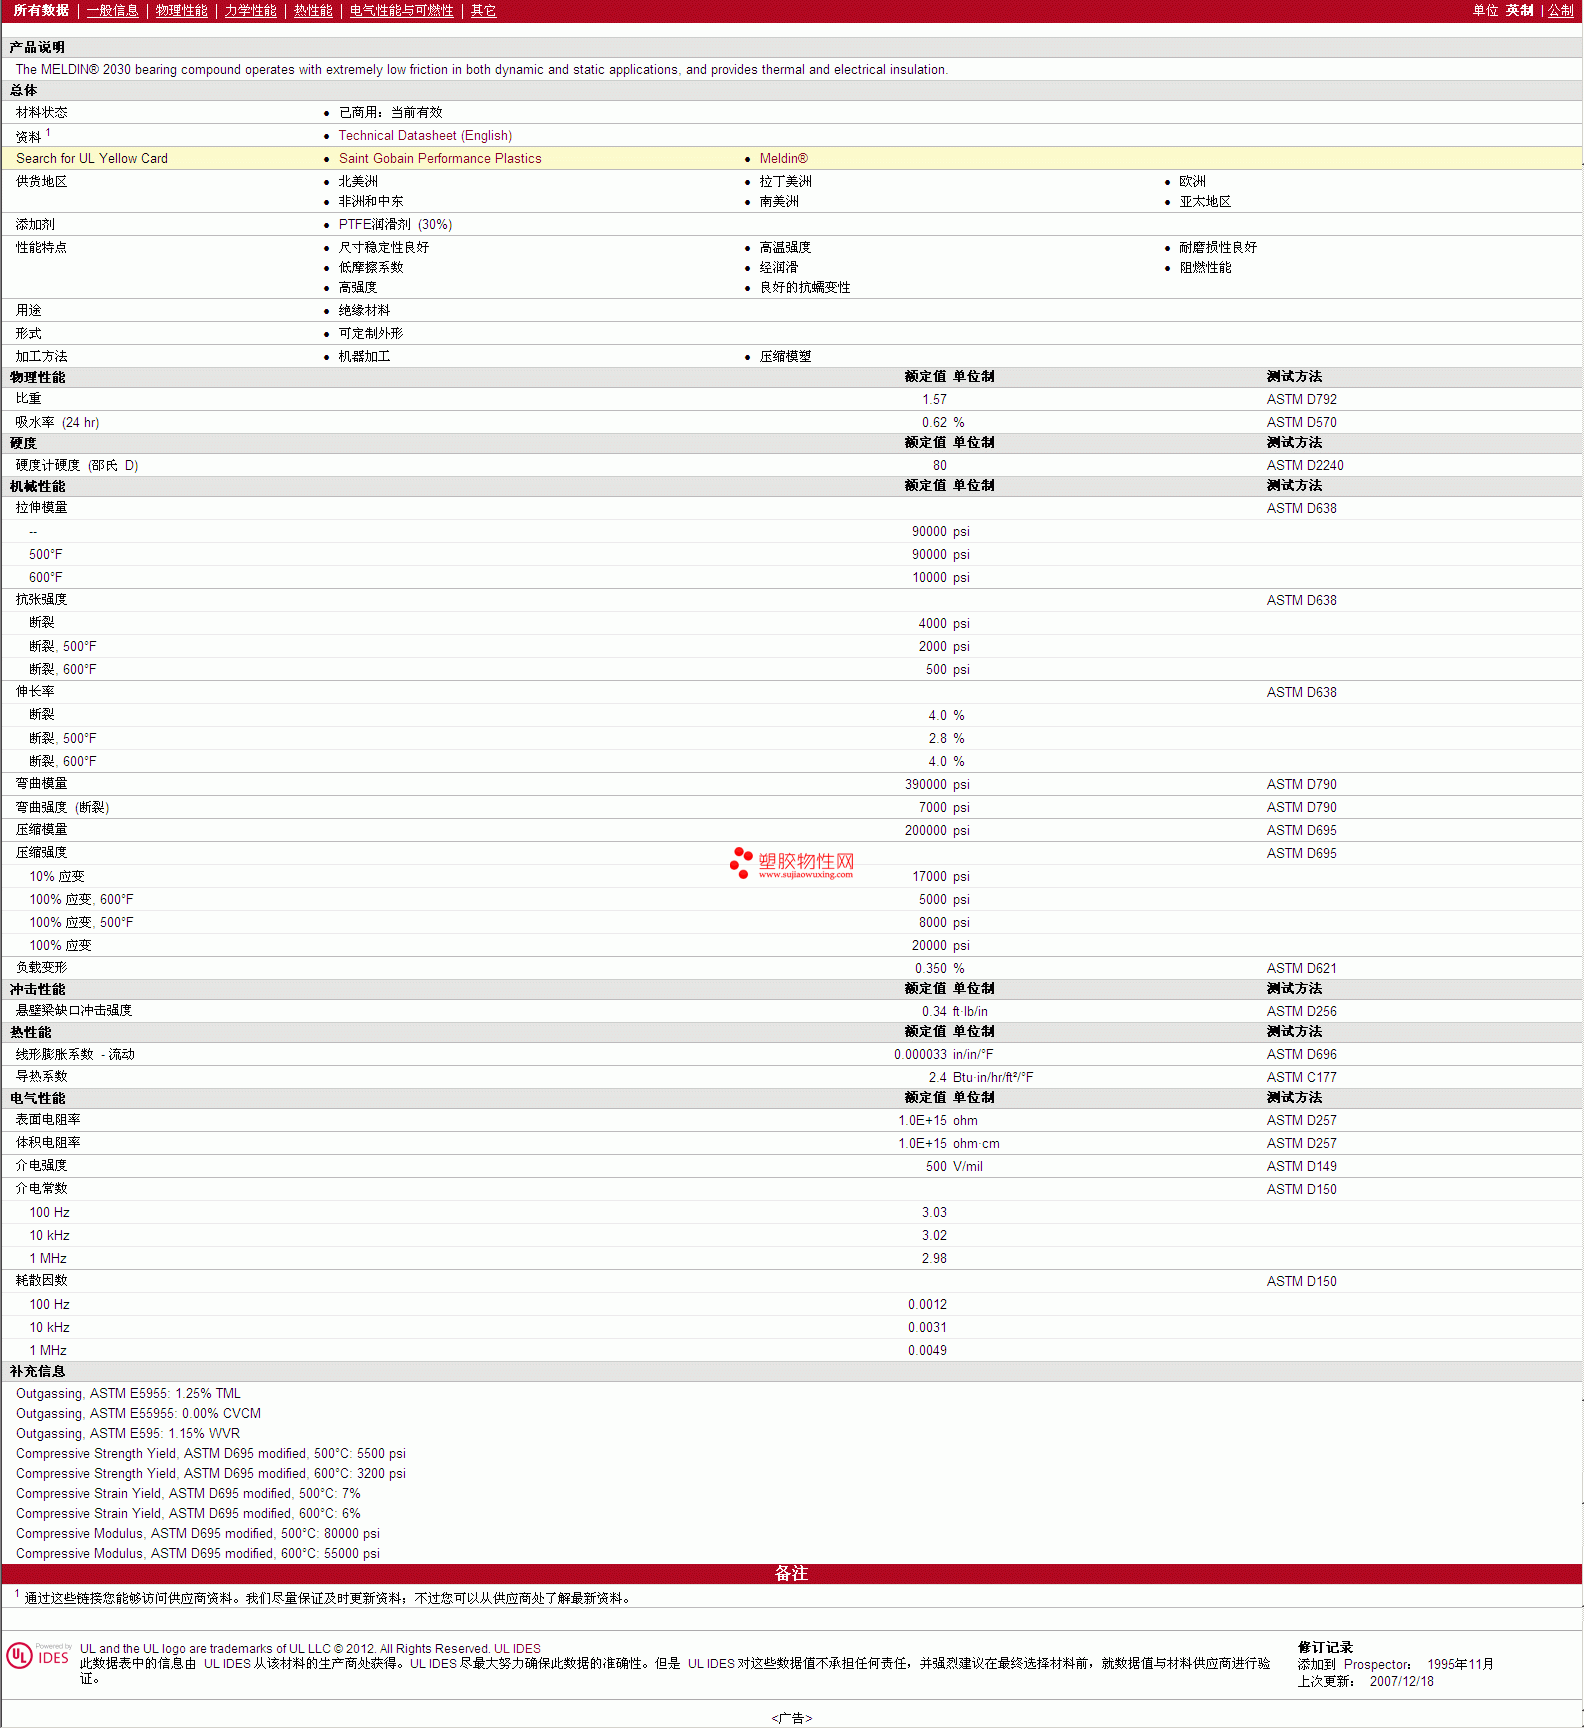Click the 线形膨胀系数 row label

pyautogui.click(x=75, y=1054)
